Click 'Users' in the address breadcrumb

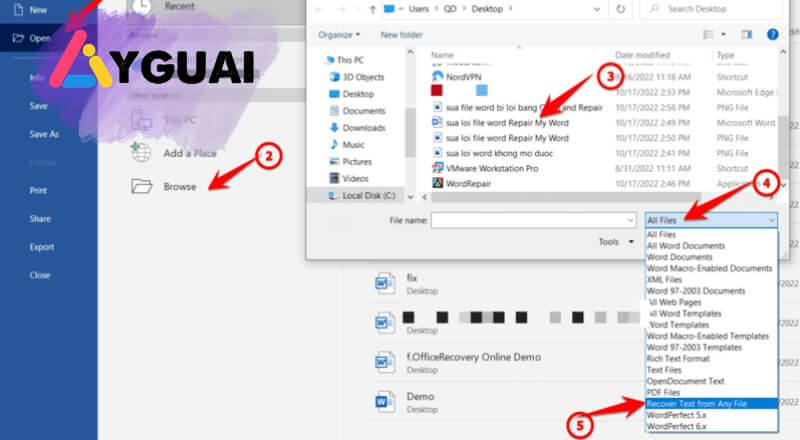[x=418, y=9]
